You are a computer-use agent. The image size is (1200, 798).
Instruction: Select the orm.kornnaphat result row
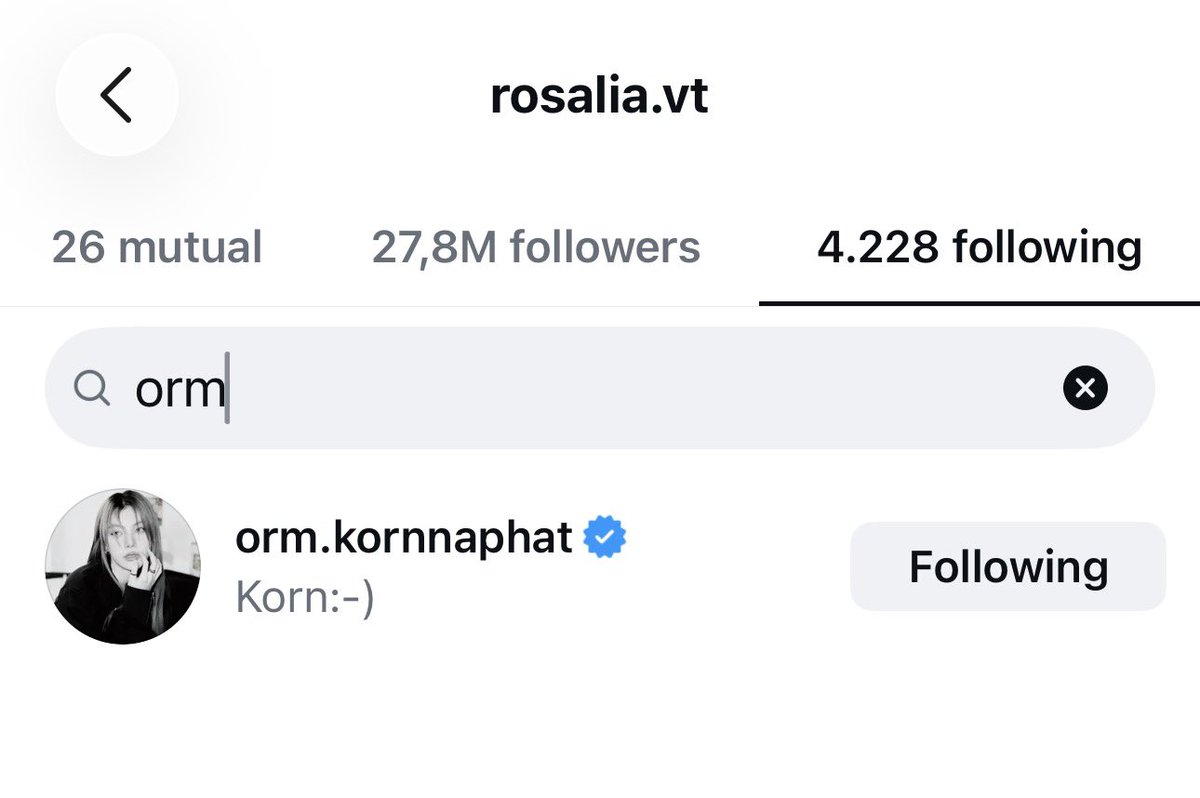[600, 567]
